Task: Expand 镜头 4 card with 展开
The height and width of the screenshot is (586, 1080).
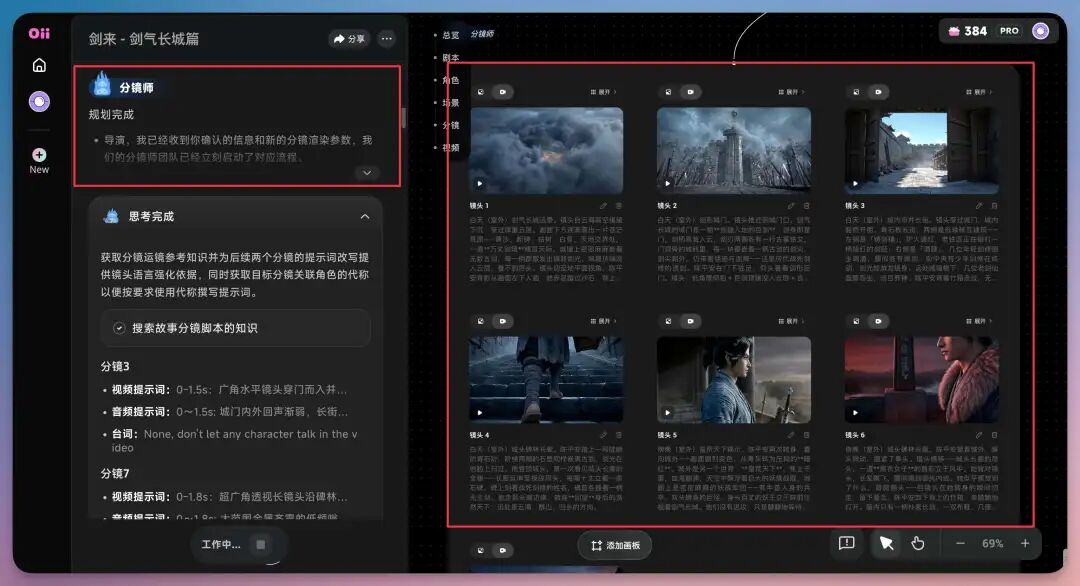Action: point(603,321)
